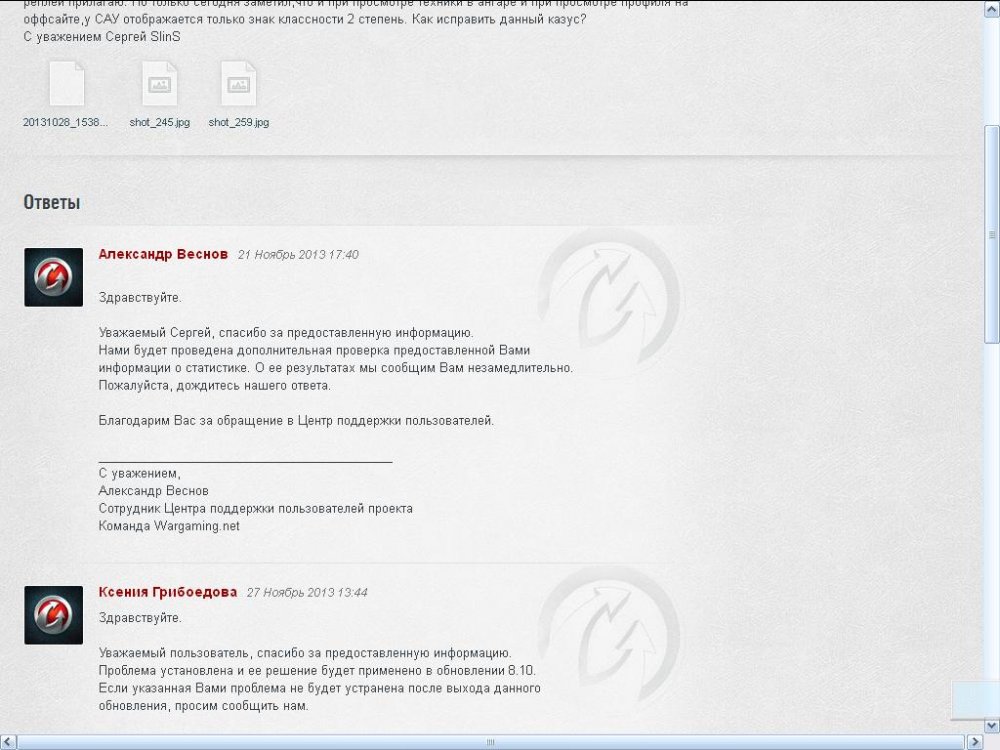Click Александр Веснов's Wargaming avatar
This screenshot has height=750, width=1000.
point(54,277)
